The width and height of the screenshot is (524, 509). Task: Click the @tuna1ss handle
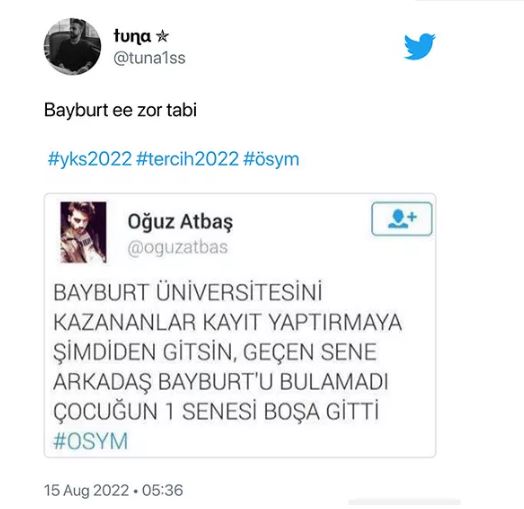[x=149, y=58]
